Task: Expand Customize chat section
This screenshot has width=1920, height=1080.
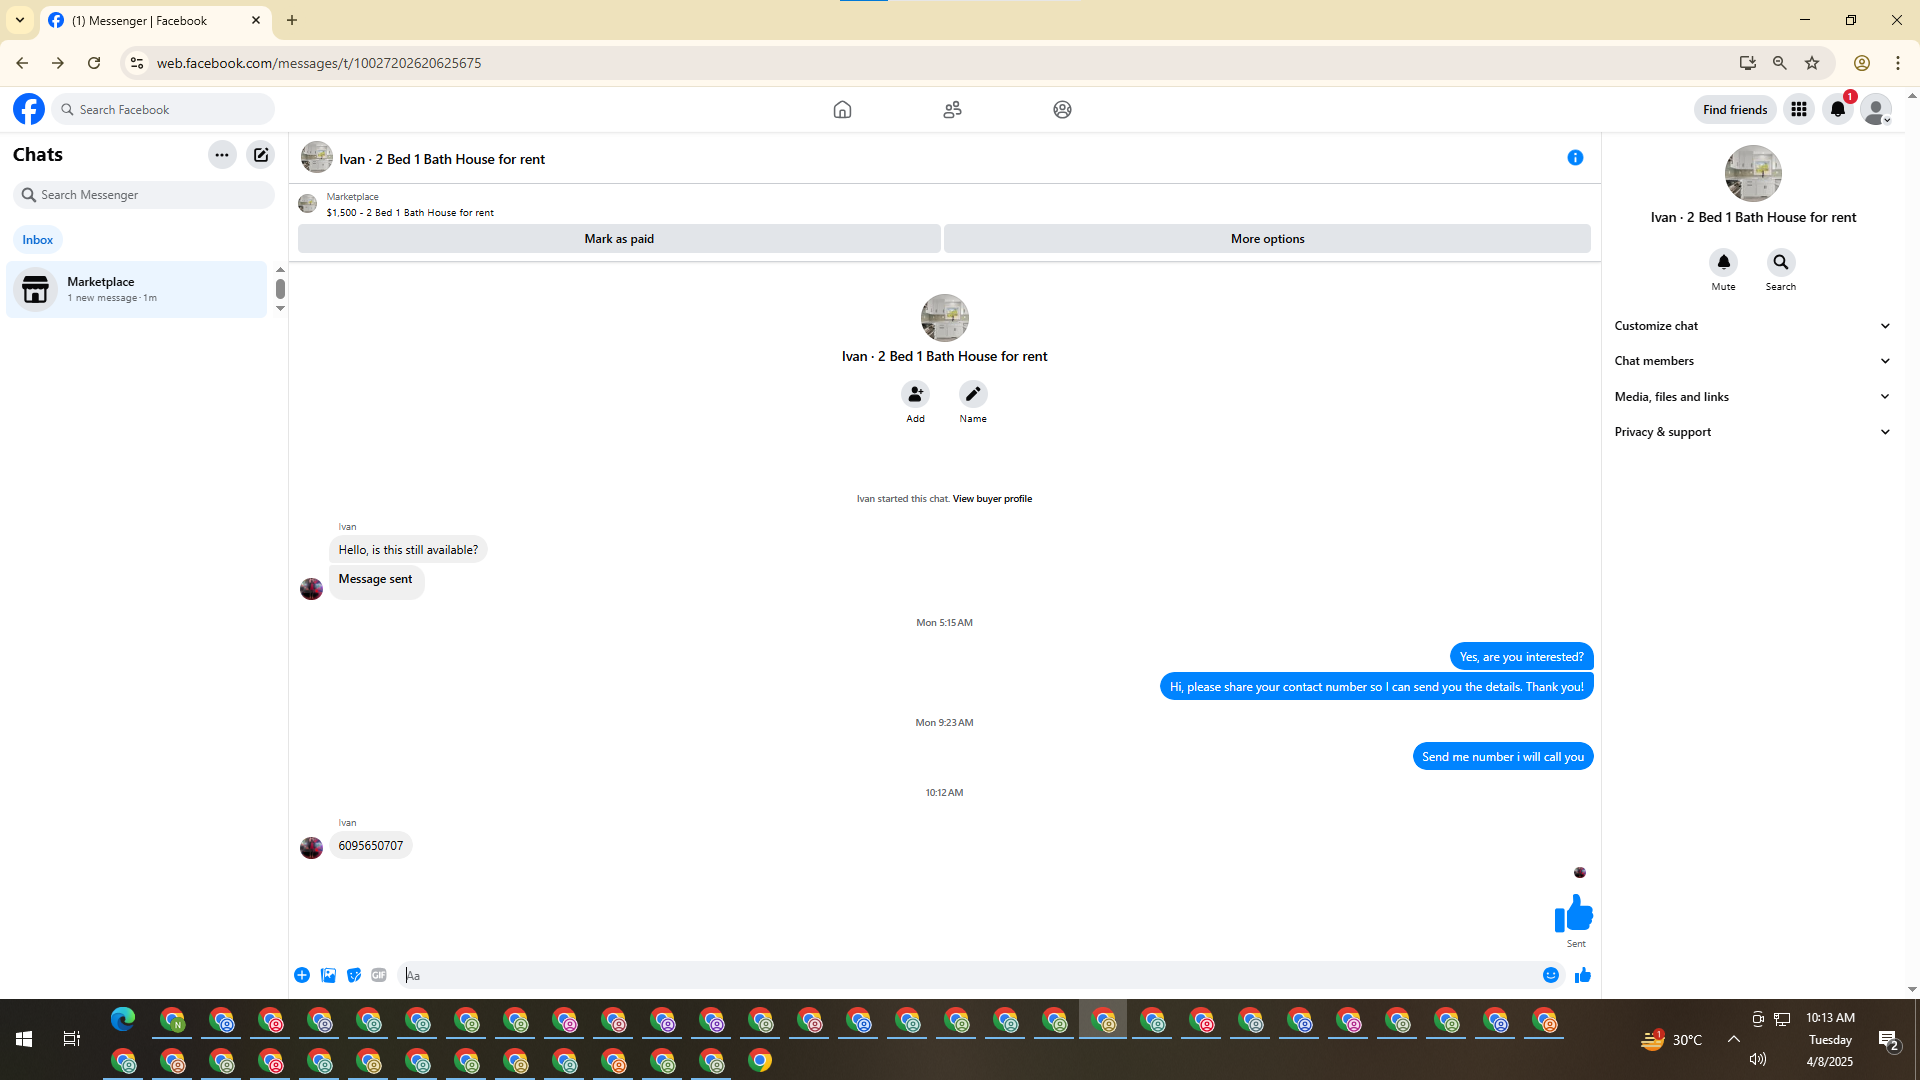Action: [1752, 326]
